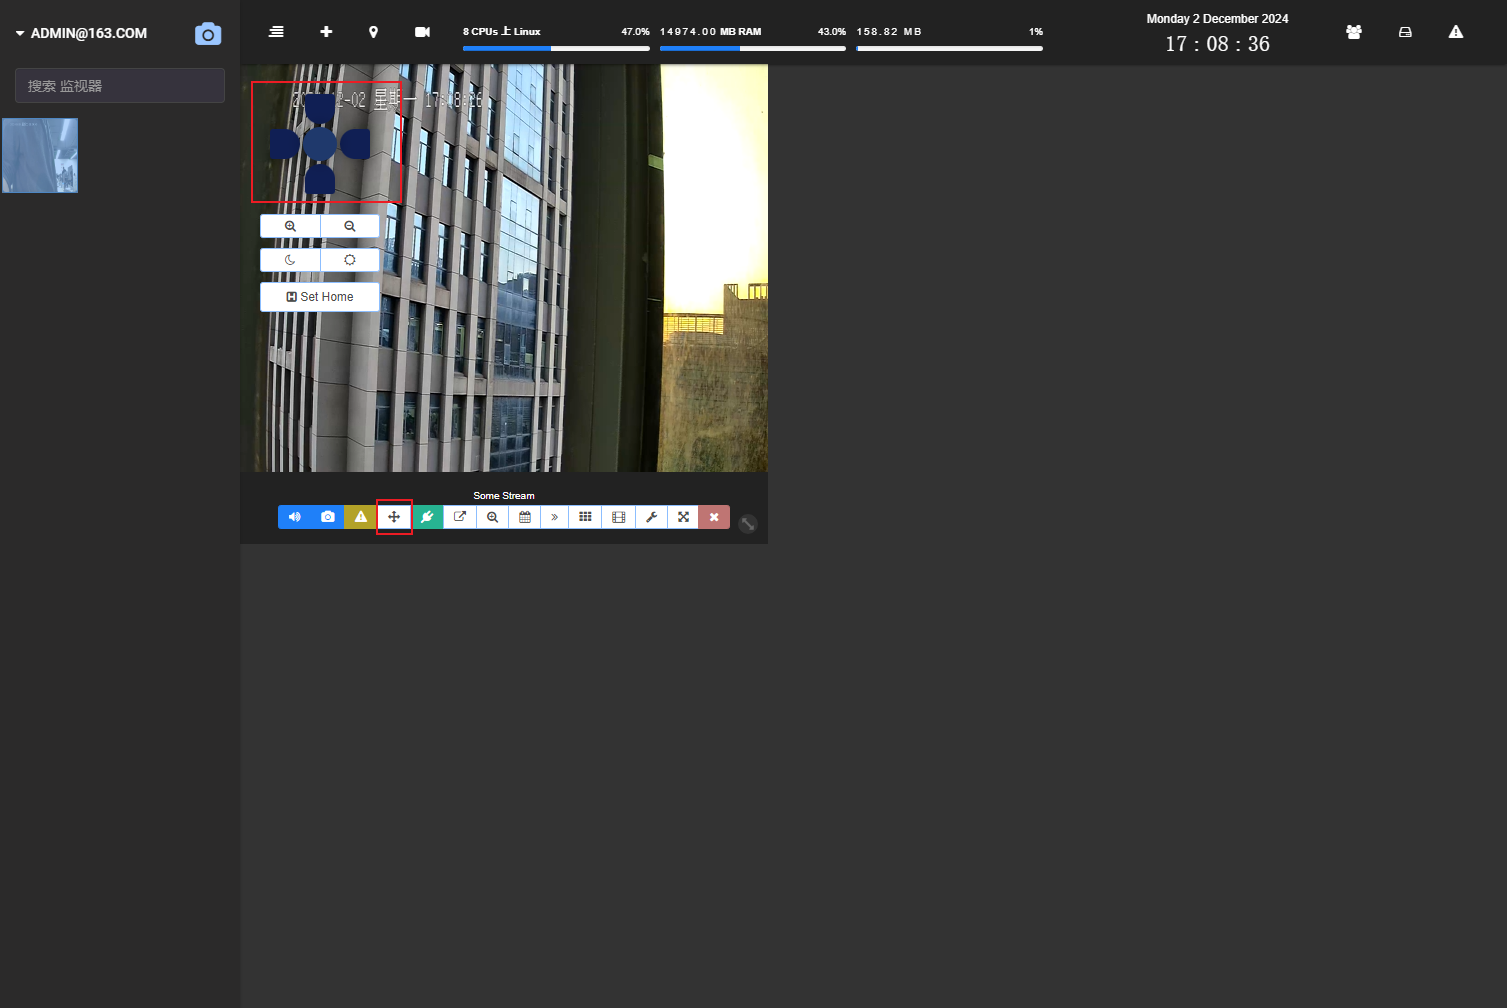Toggle the audio speaker icon in stream toolbar
The image size is (1507, 1008).
(294, 517)
